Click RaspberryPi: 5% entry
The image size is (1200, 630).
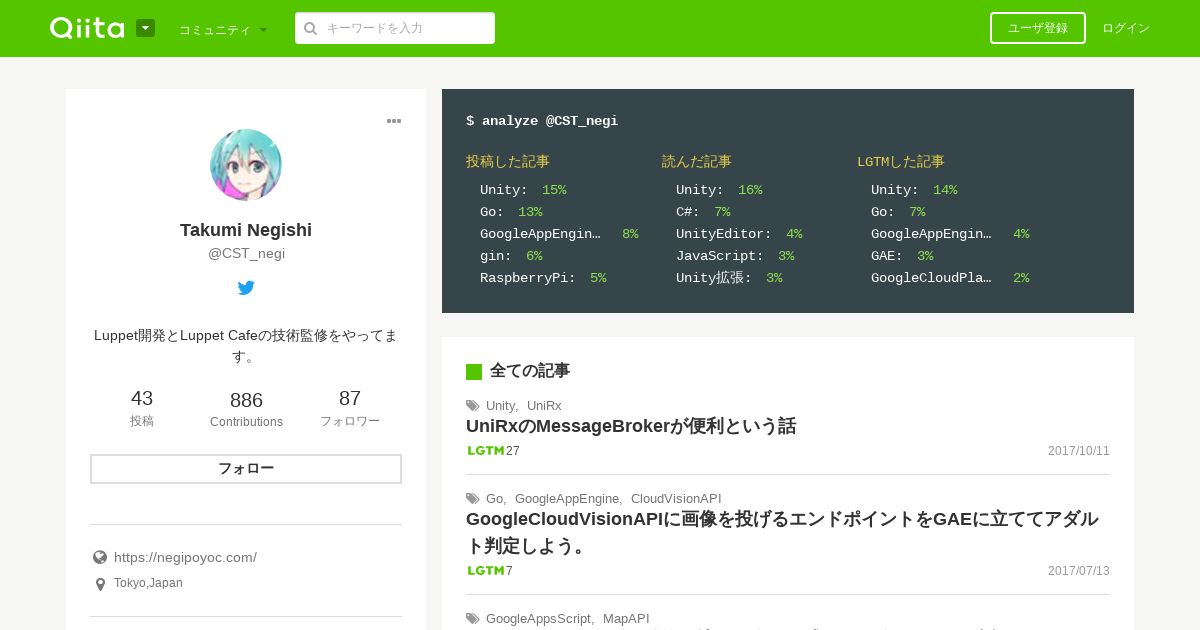coord(543,278)
